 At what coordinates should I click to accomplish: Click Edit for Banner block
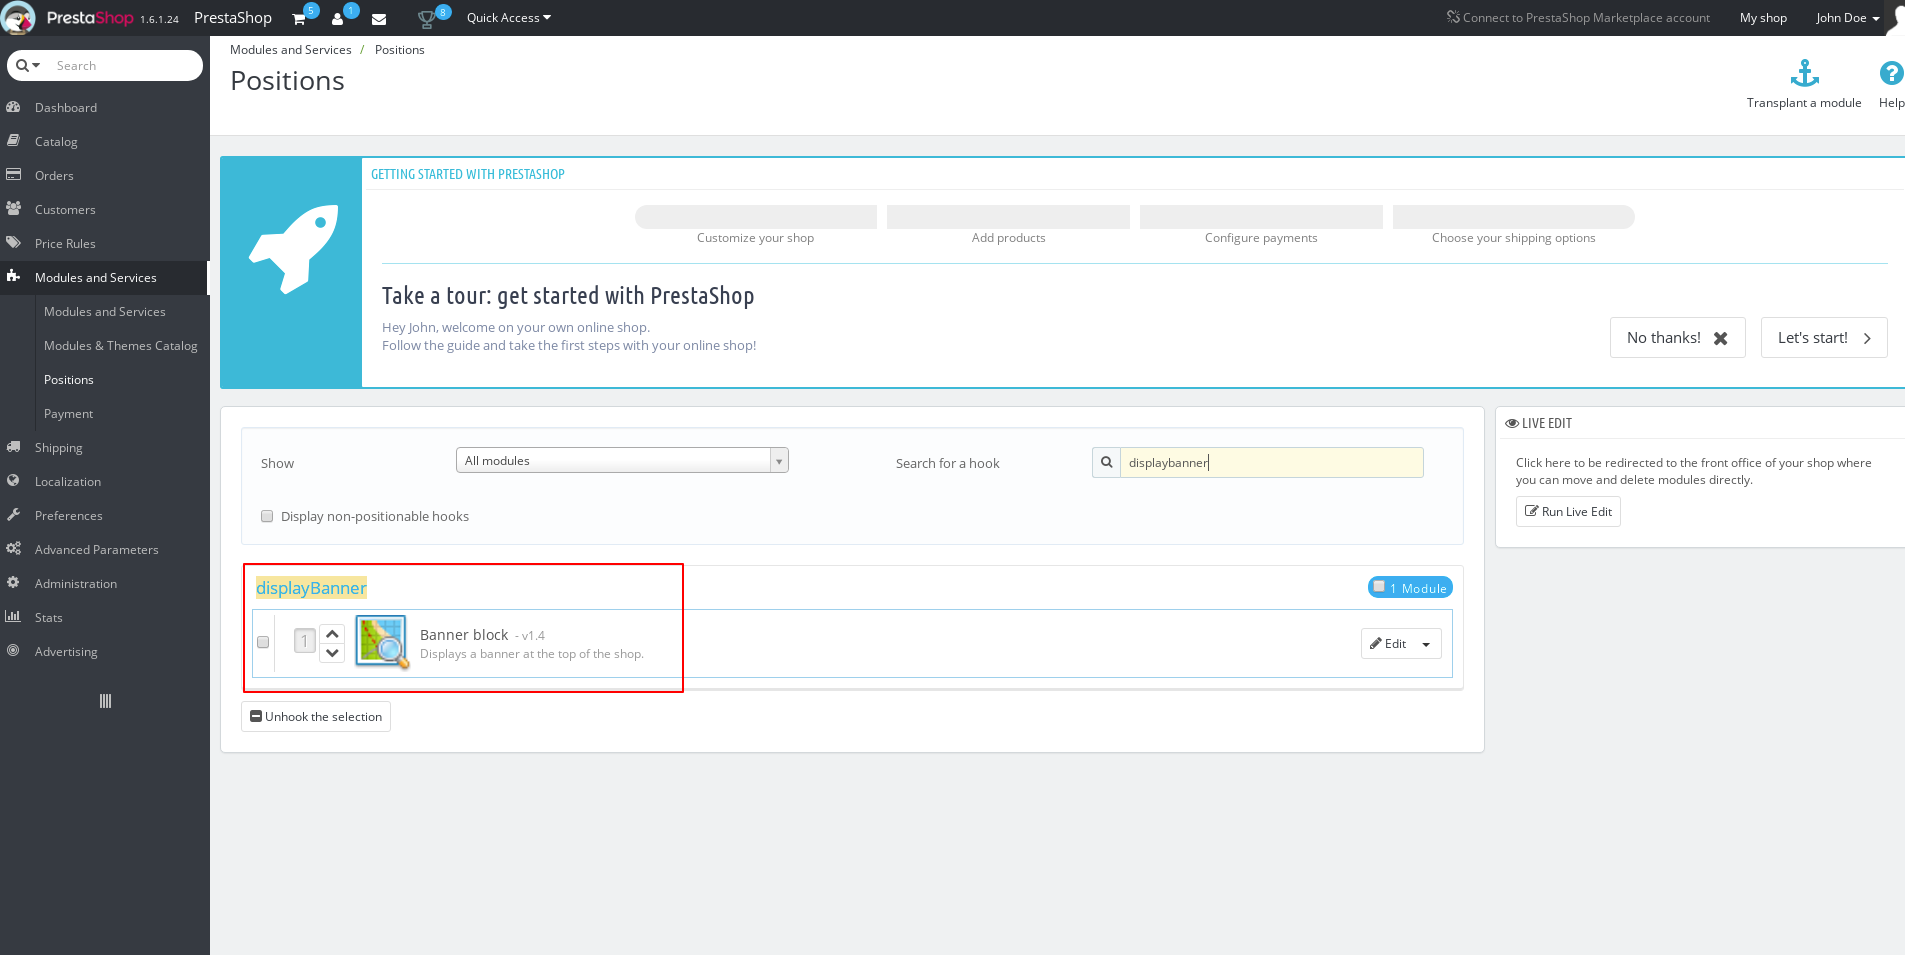click(x=1388, y=644)
